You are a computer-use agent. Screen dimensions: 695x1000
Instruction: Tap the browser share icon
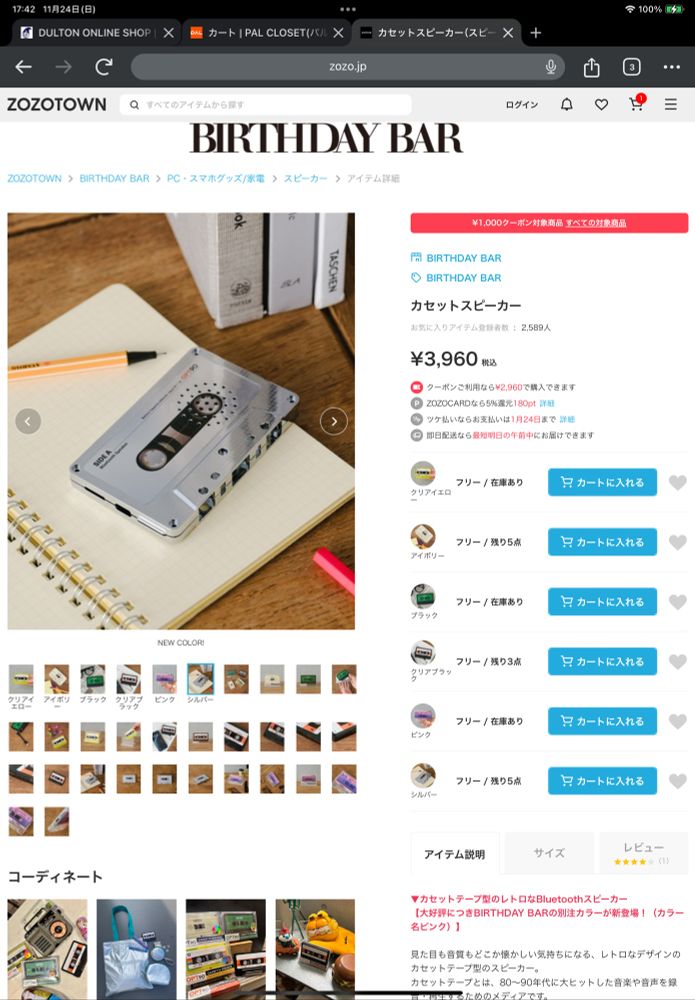[x=592, y=67]
